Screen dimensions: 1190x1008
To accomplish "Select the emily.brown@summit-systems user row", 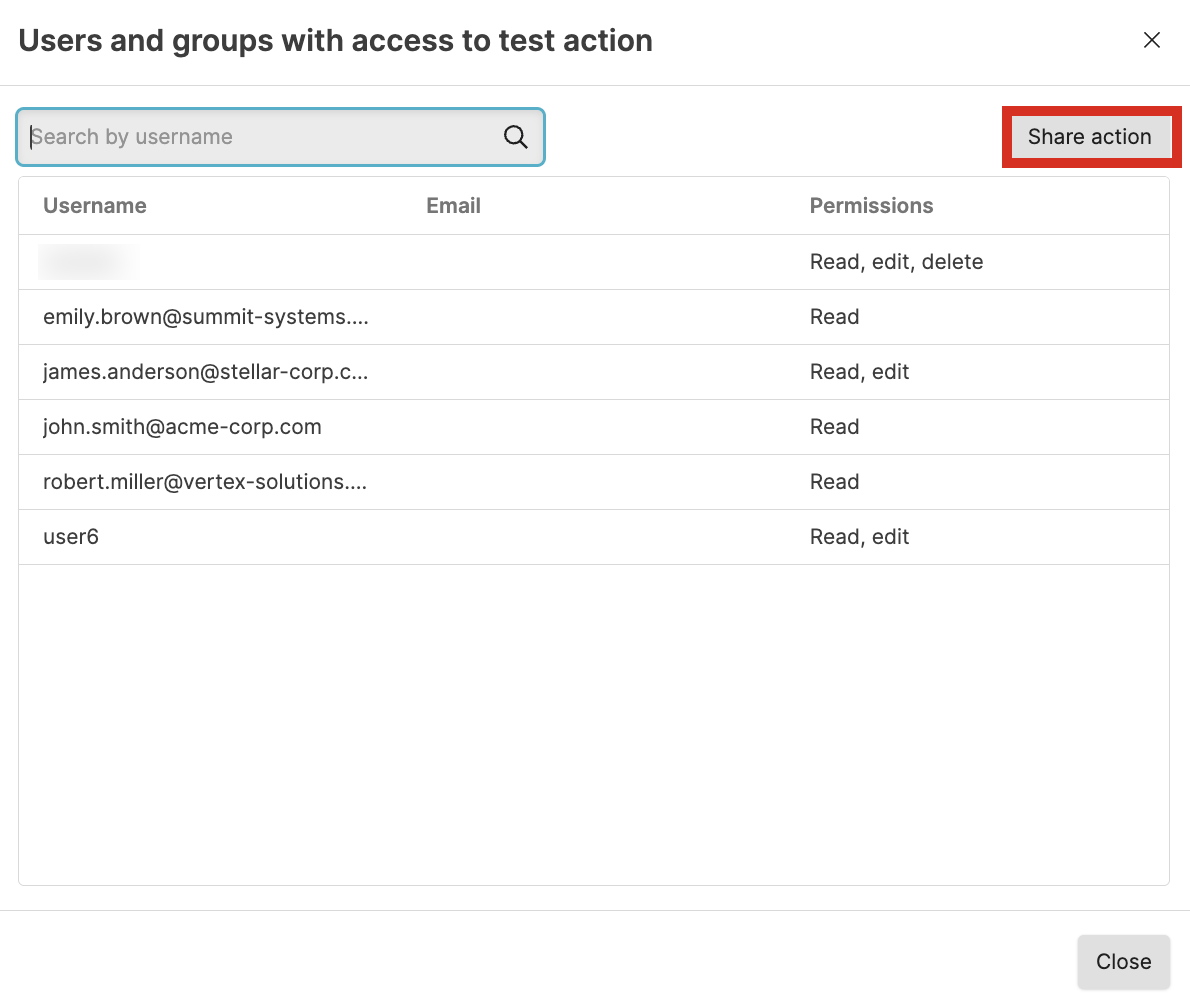I will (206, 317).
